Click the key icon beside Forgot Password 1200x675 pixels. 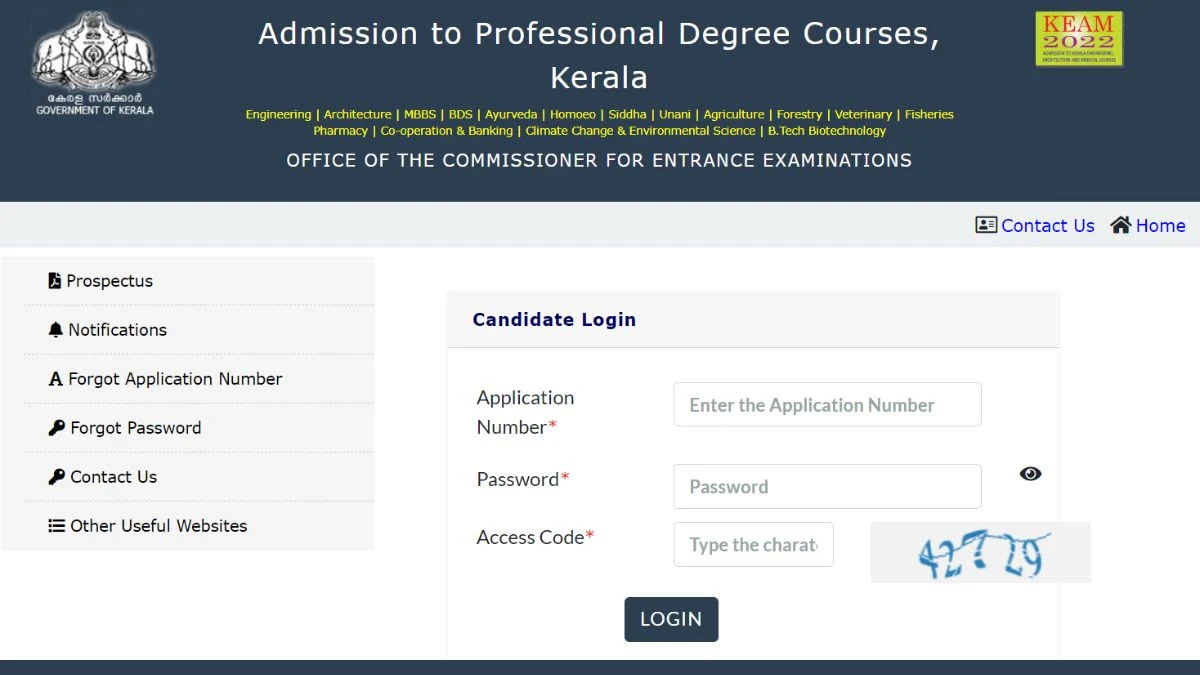(57, 428)
